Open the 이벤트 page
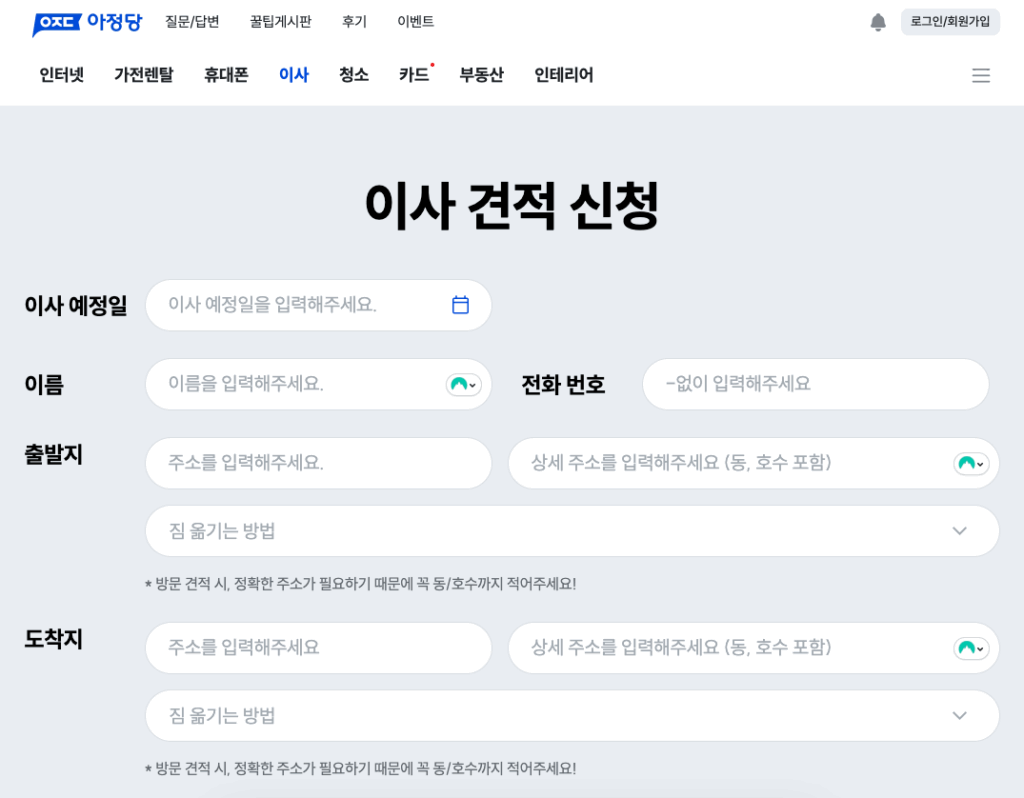 (415, 22)
